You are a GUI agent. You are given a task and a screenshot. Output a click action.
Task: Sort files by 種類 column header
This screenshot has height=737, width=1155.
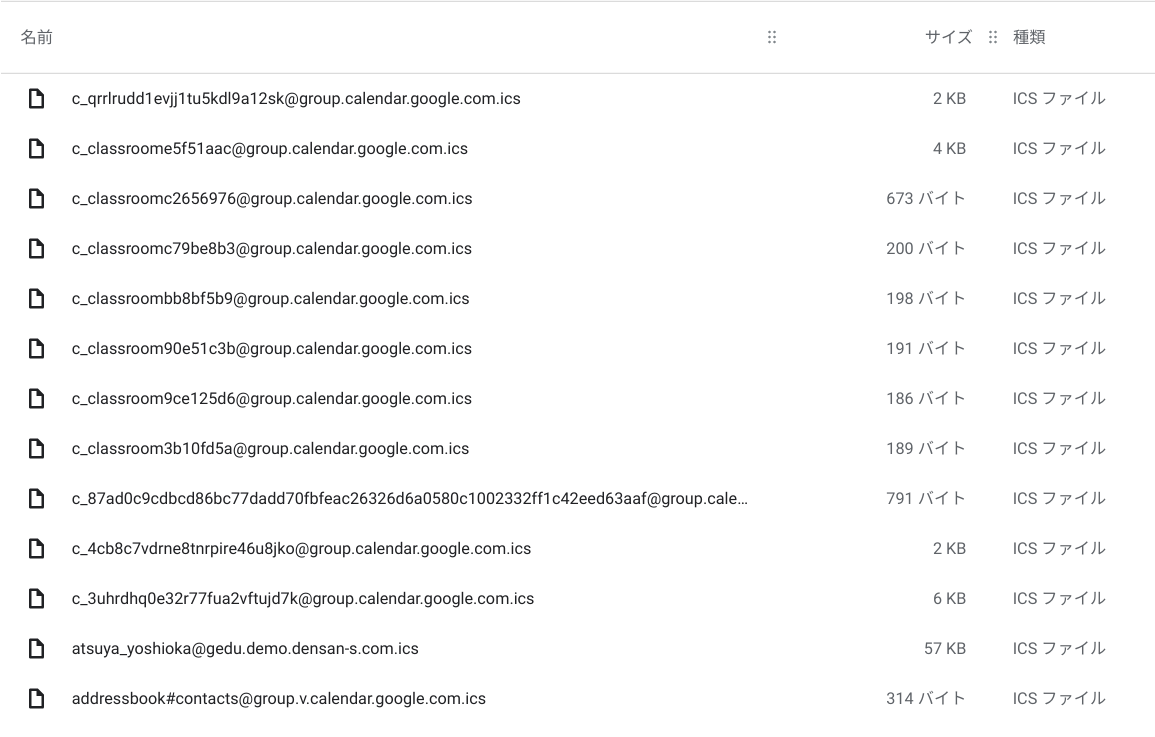[1029, 37]
